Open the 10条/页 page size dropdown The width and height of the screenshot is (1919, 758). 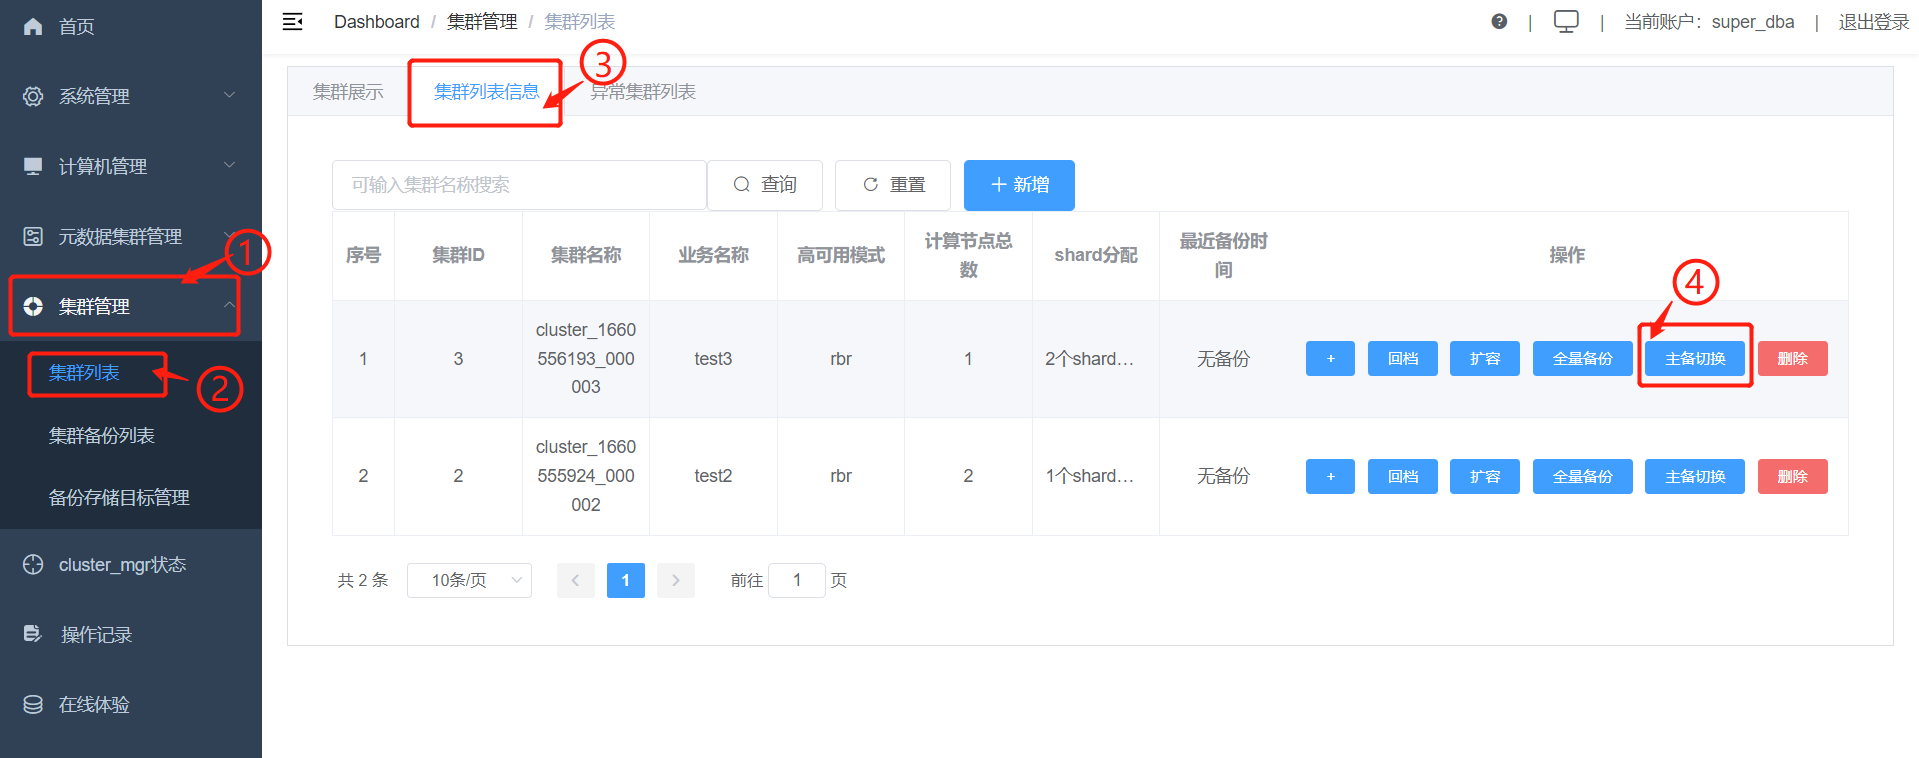click(x=469, y=581)
